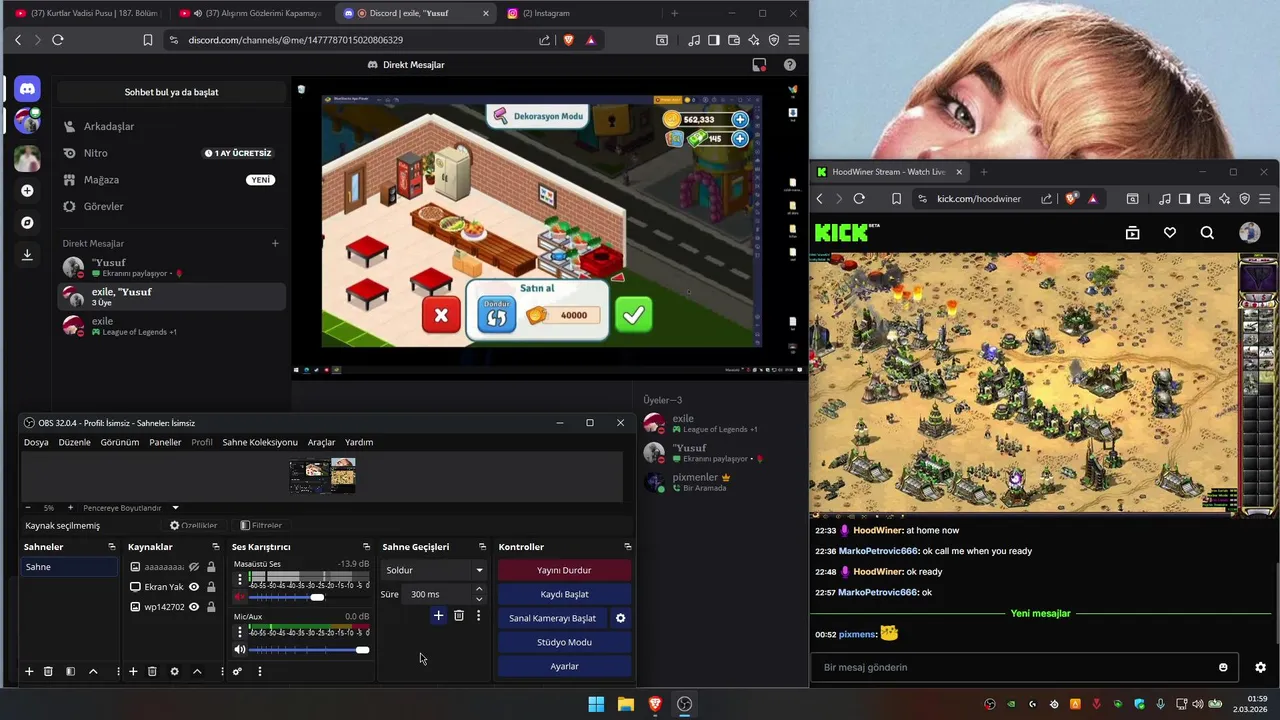Add a server with Discord plus icon
This screenshot has width=1280, height=720.
(27, 190)
